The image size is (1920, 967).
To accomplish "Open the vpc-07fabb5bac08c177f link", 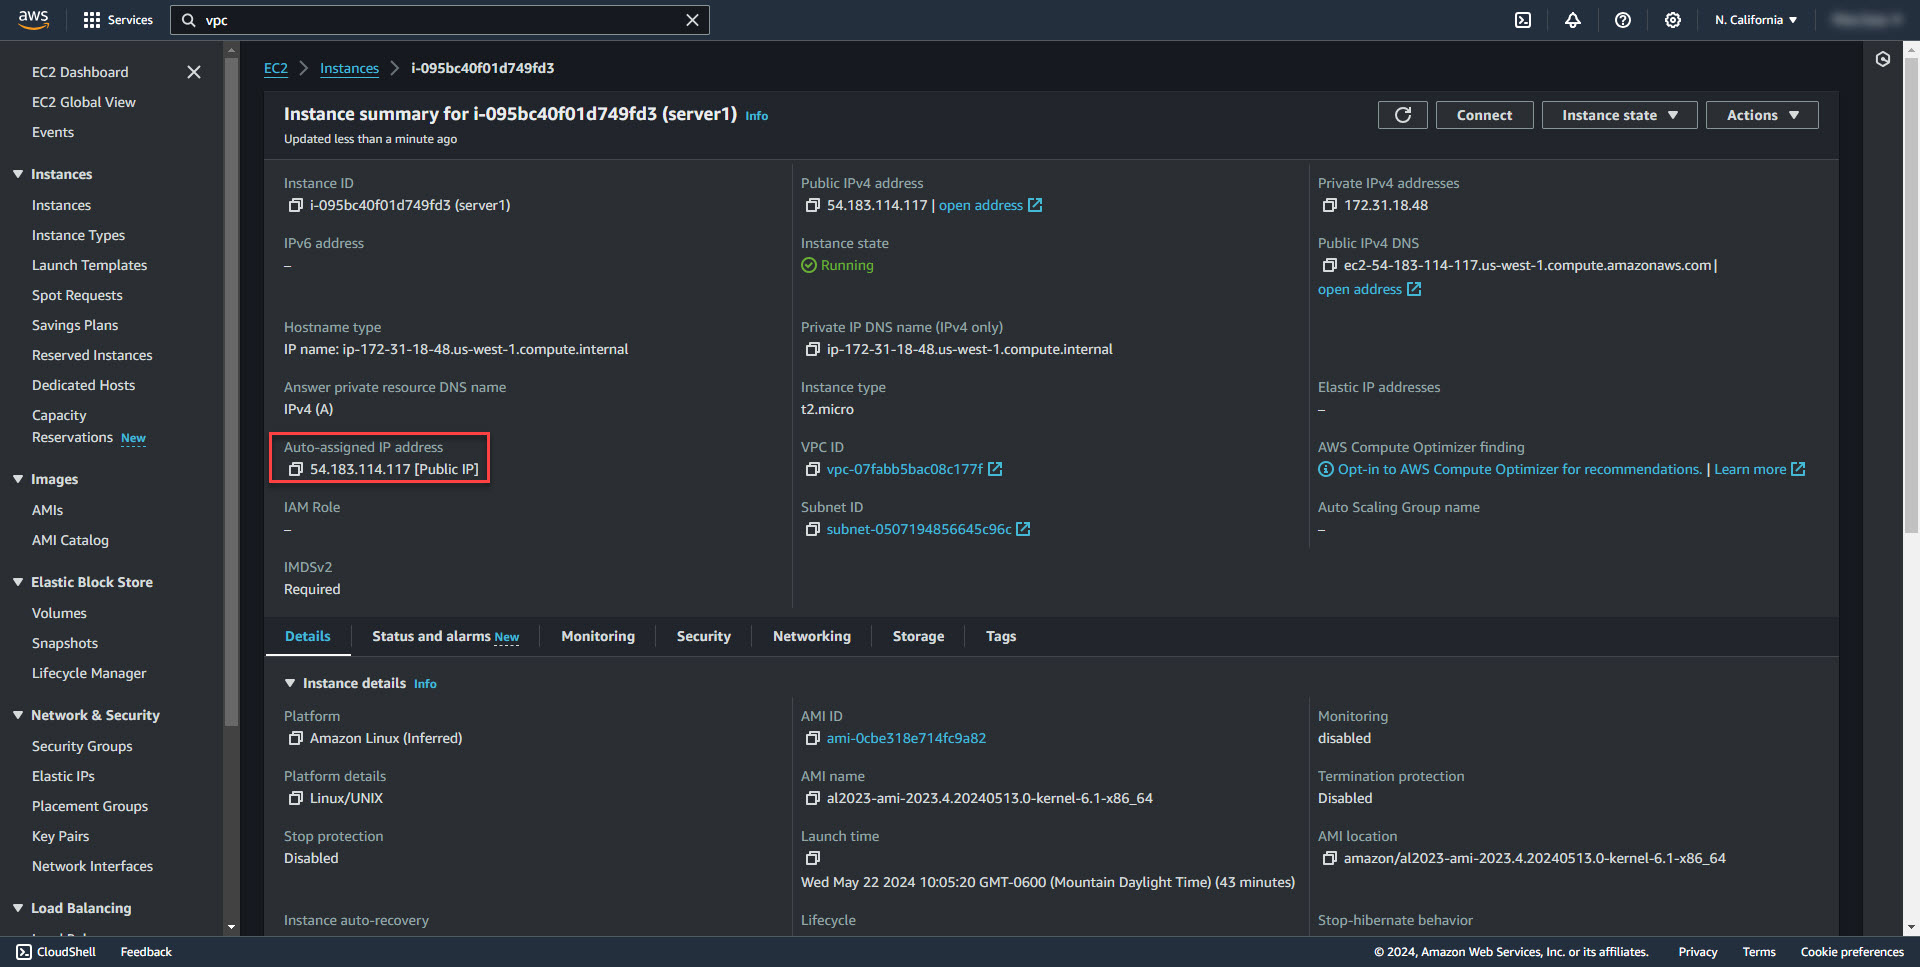I will [914, 469].
